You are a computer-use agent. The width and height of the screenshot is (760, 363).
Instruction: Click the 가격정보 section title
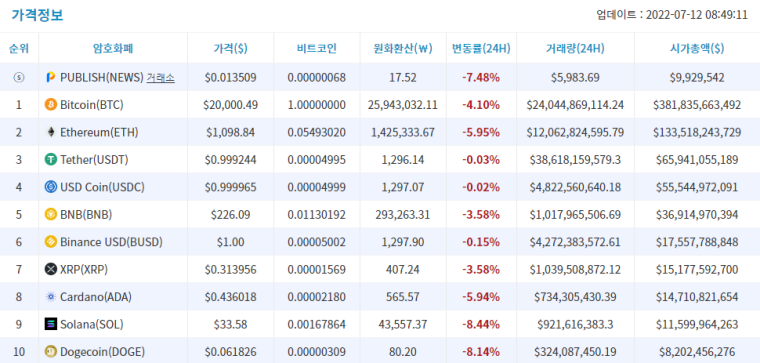37,15
